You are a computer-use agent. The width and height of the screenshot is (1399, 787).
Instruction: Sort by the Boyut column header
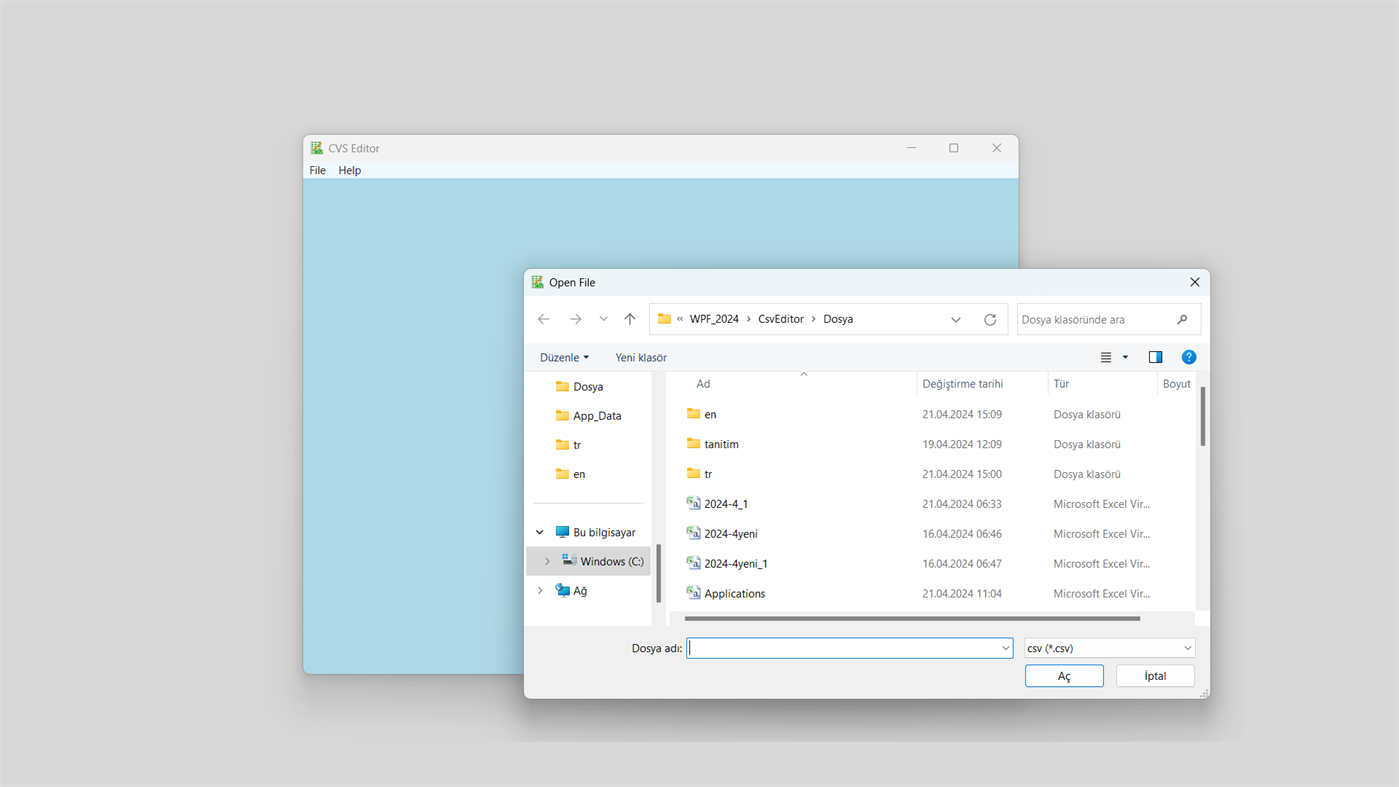pos(1176,384)
